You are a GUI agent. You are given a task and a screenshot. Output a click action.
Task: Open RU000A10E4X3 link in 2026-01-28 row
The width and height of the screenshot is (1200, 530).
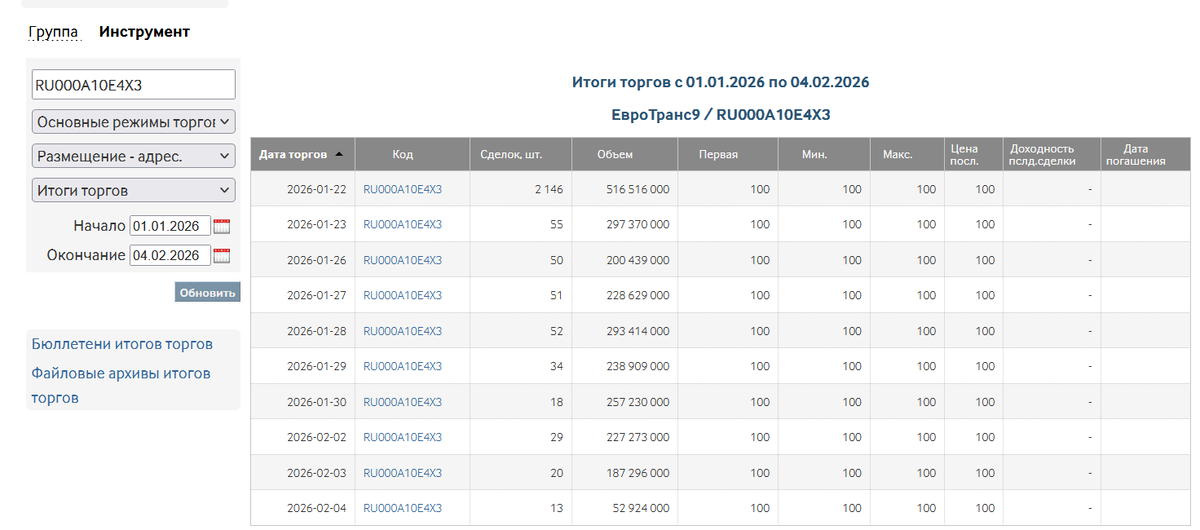[402, 331]
